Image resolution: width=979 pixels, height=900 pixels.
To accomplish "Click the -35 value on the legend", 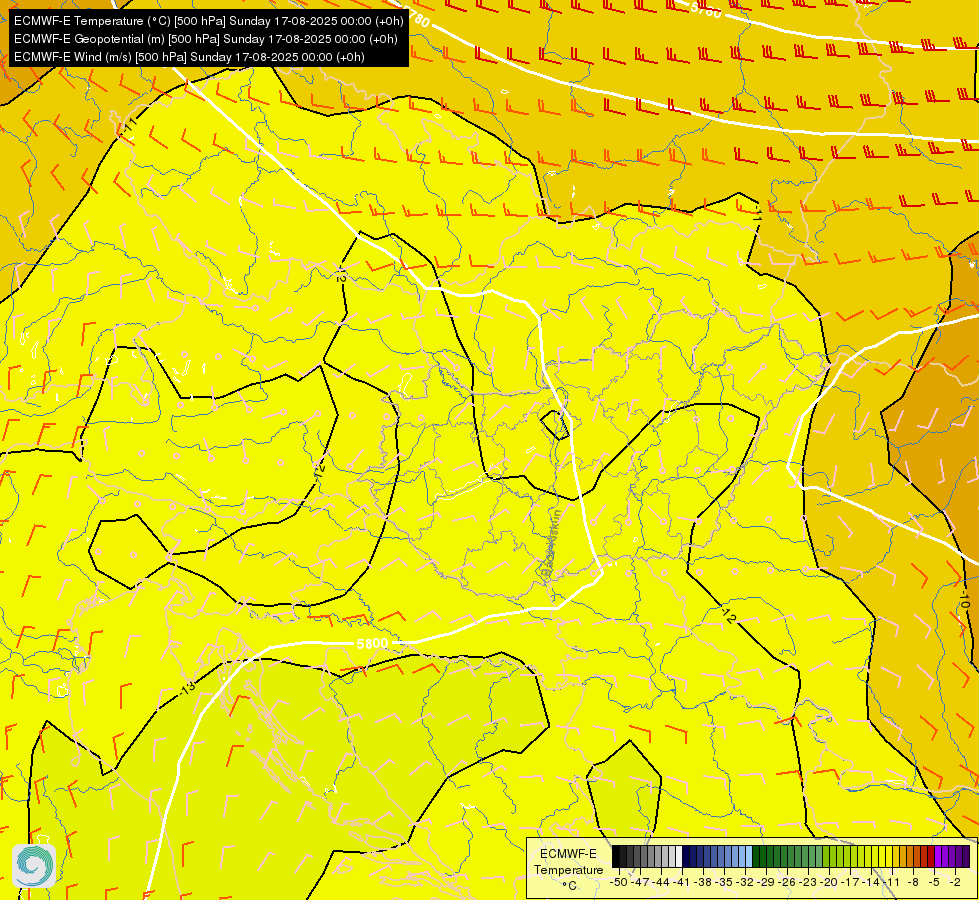I will pyautogui.click(x=724, y=883).
